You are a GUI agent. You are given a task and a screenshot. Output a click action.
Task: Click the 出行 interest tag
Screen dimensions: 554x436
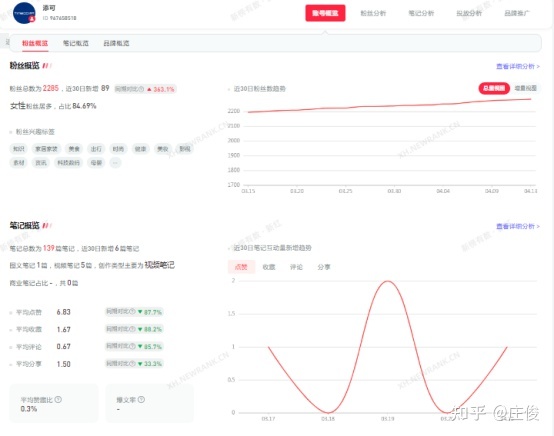pyautogui.click(x=96, y=149)
